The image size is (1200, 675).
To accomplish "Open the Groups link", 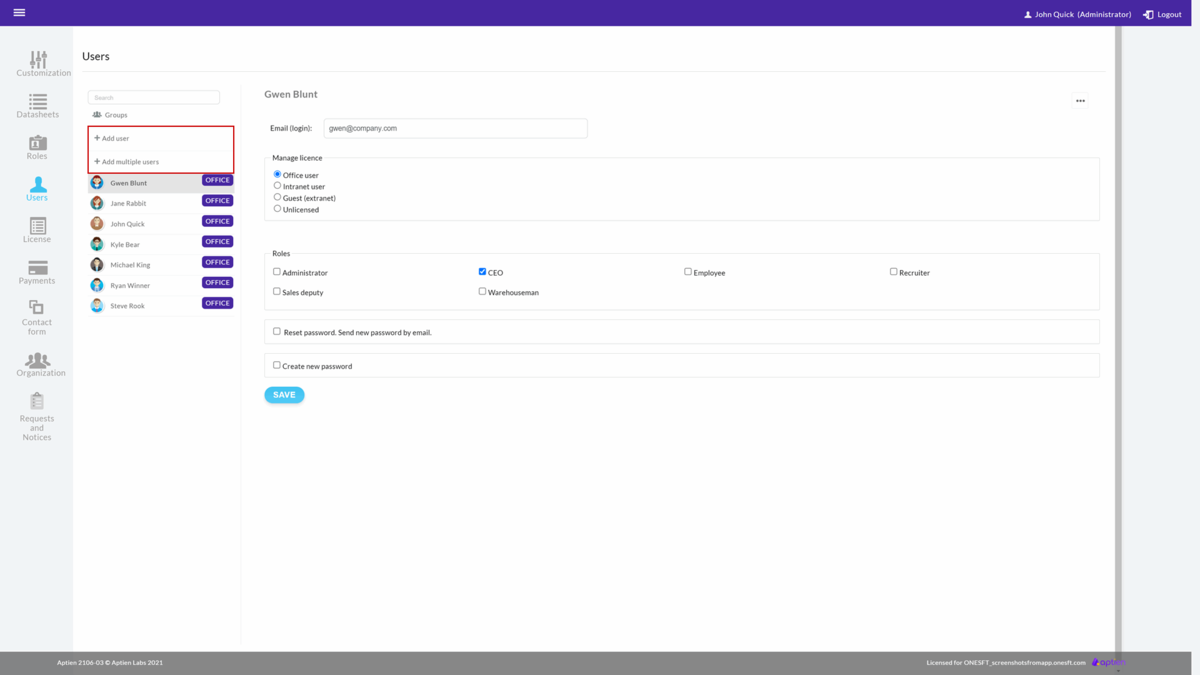I will 116,115.
